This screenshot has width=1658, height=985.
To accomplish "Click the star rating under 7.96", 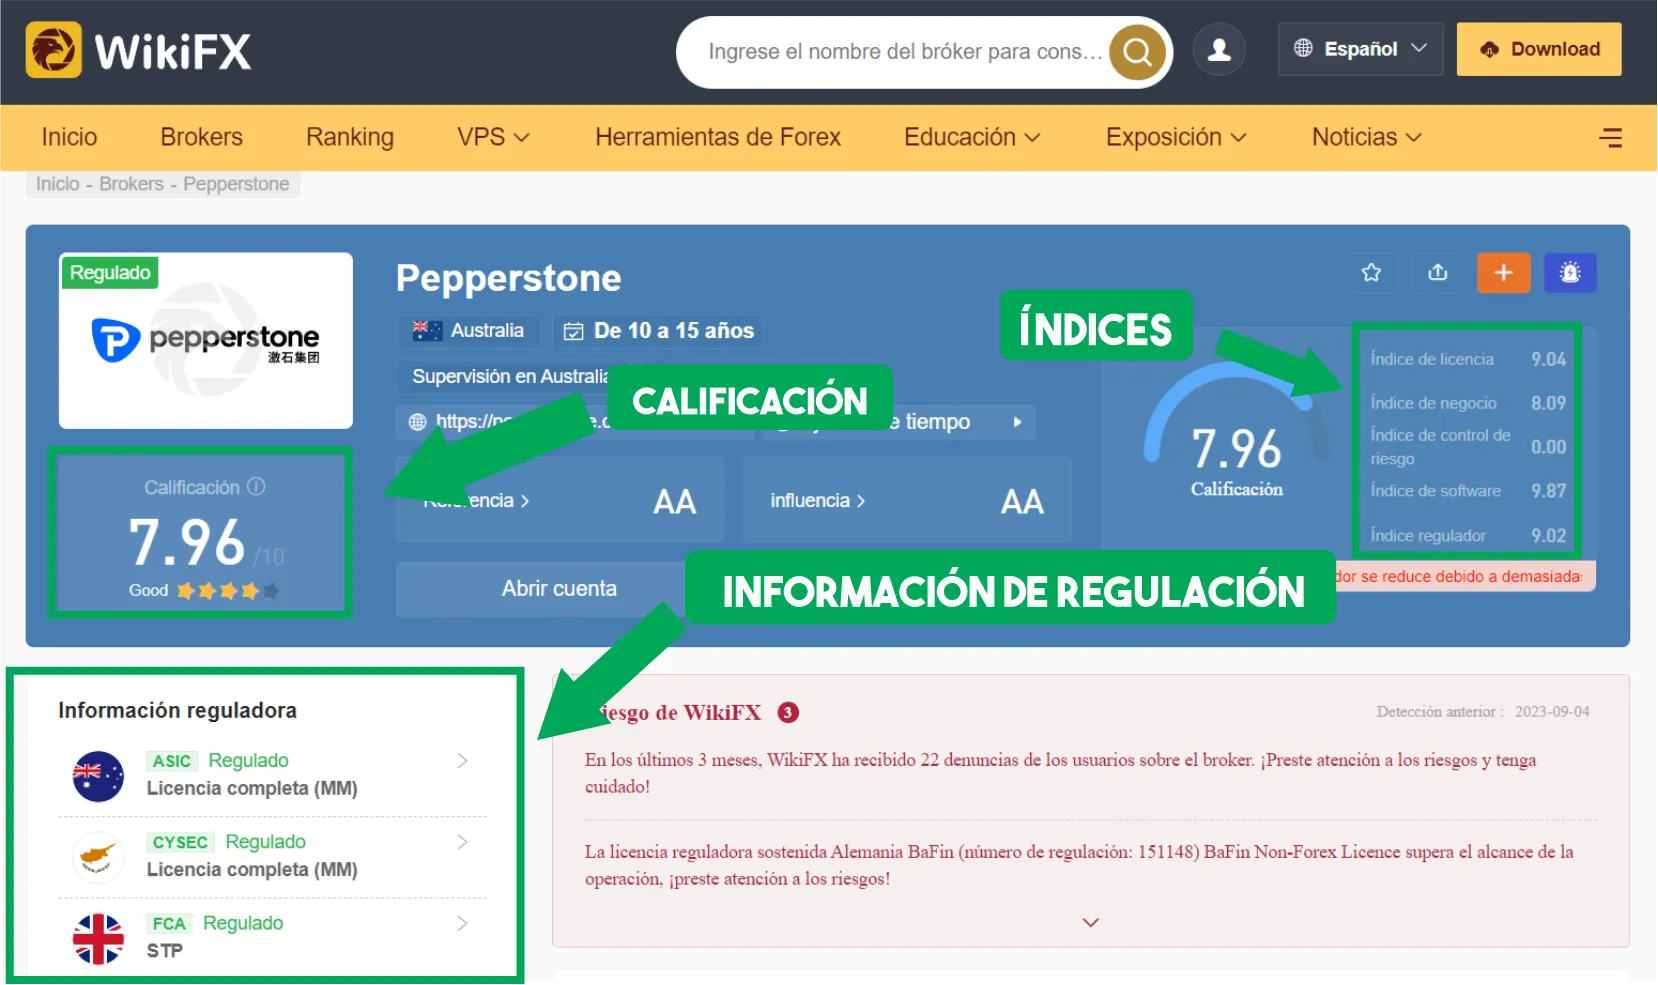I will pos(228,590).
